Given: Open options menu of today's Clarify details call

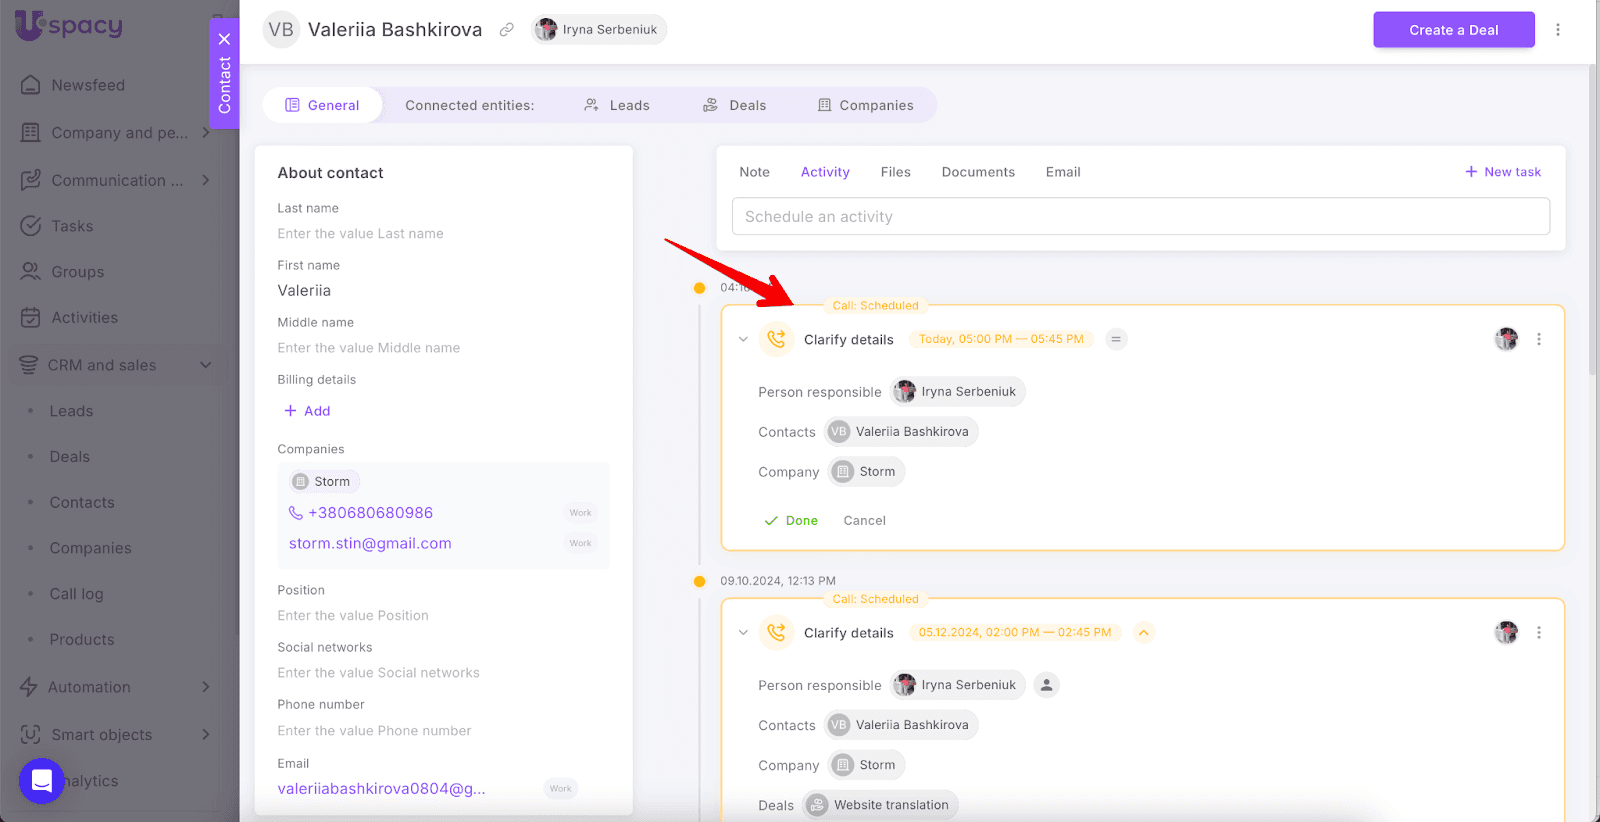Looking at the screenshot, I should [1539, 340].
